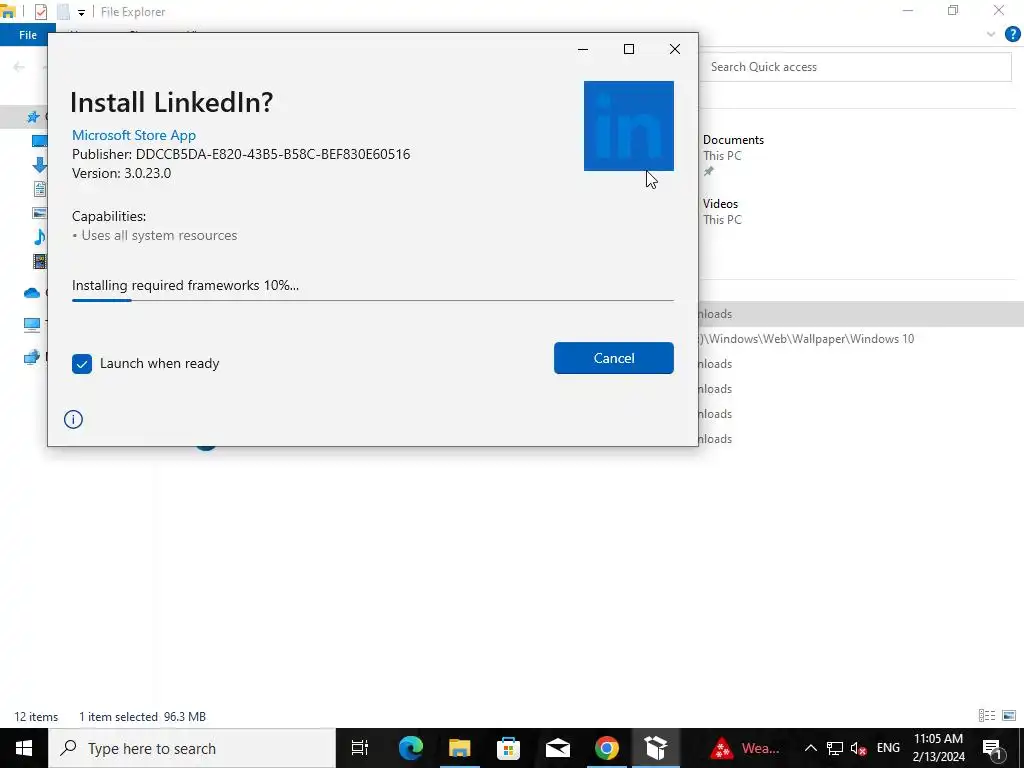Screen dimensions: 1024x768
Task: Launch Microsoft Edge from taskbar
Action: (x=411, y=748)
